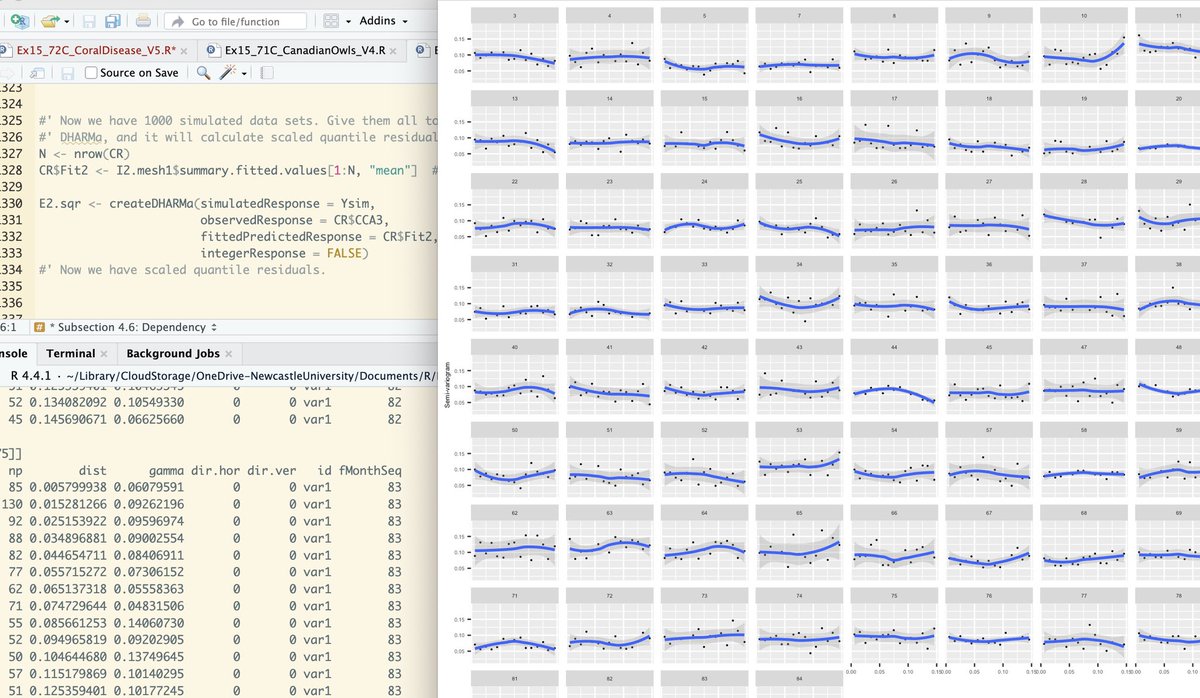
Task: Switch to the Console tab
Action: (12, 353)
